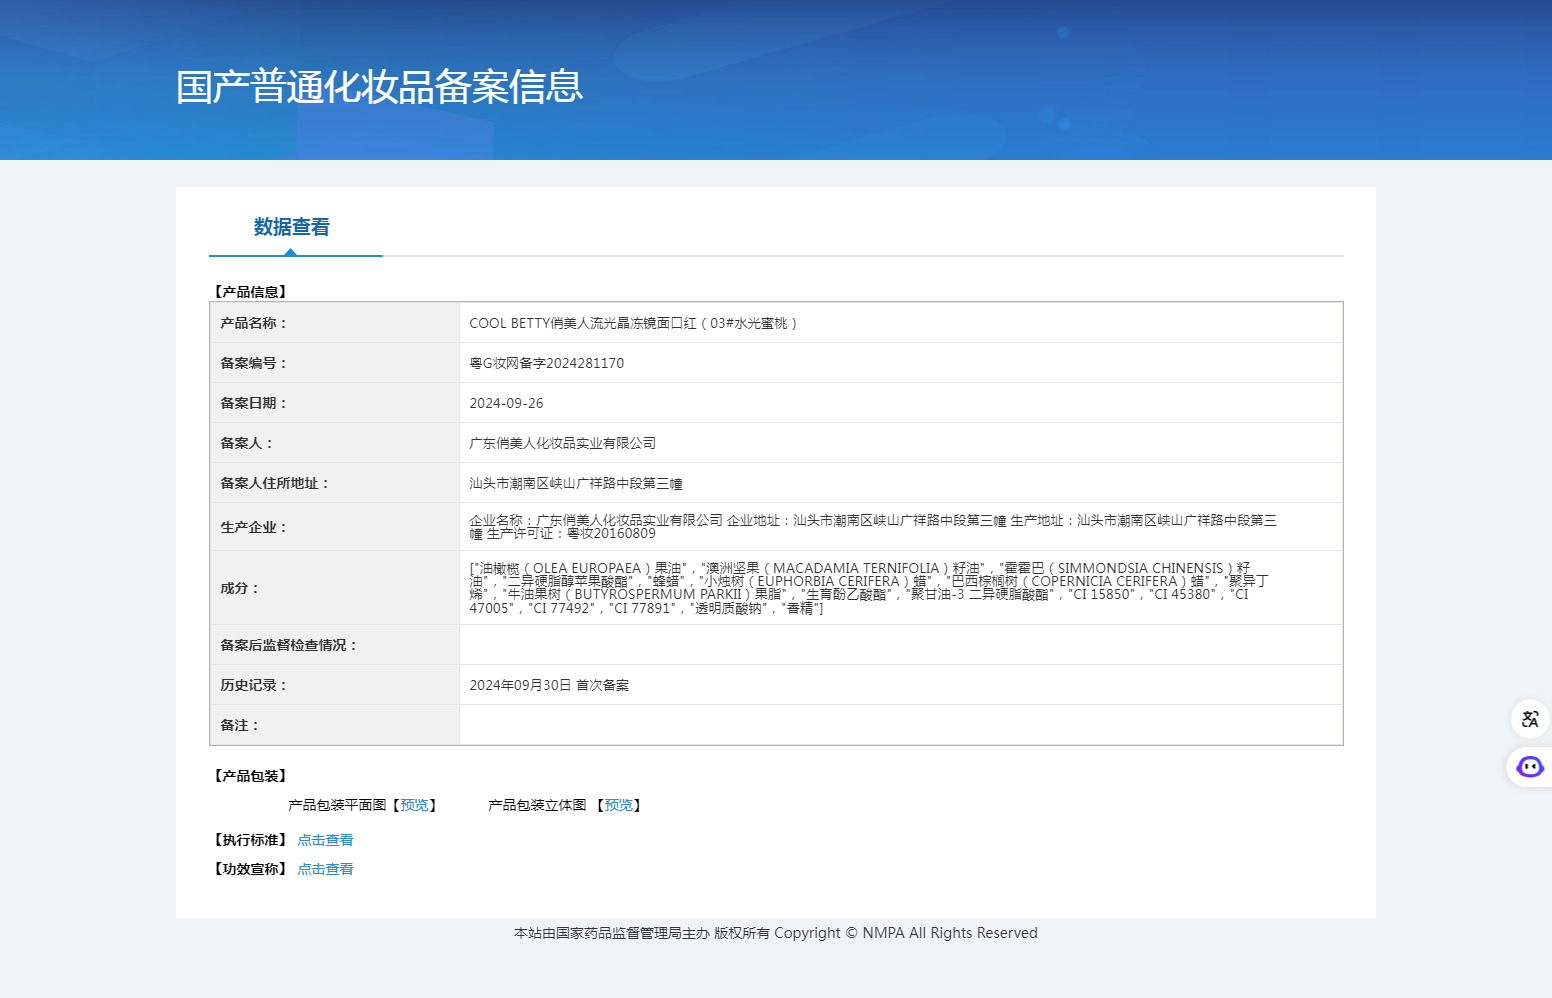Click the 【产品包装】 section heading

pyautogui.click(x=250, y=776)
